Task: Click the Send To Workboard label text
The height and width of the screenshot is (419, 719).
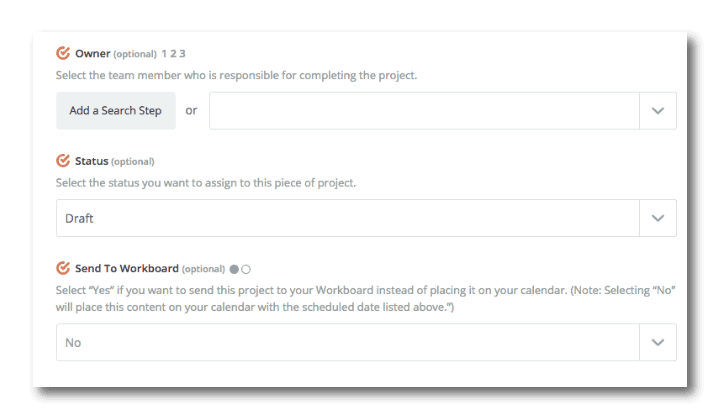Action: click(x=127, y=268)
